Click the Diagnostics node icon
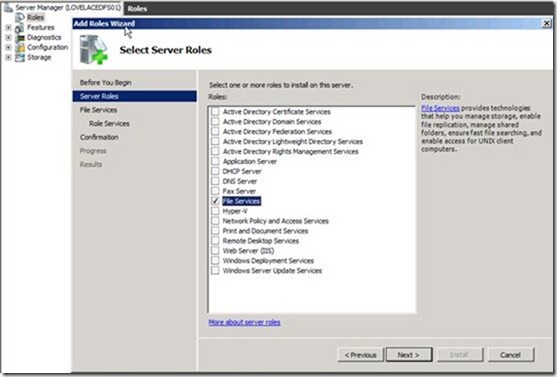Viewport: 557px width, 377px height. tap(20, 37)
